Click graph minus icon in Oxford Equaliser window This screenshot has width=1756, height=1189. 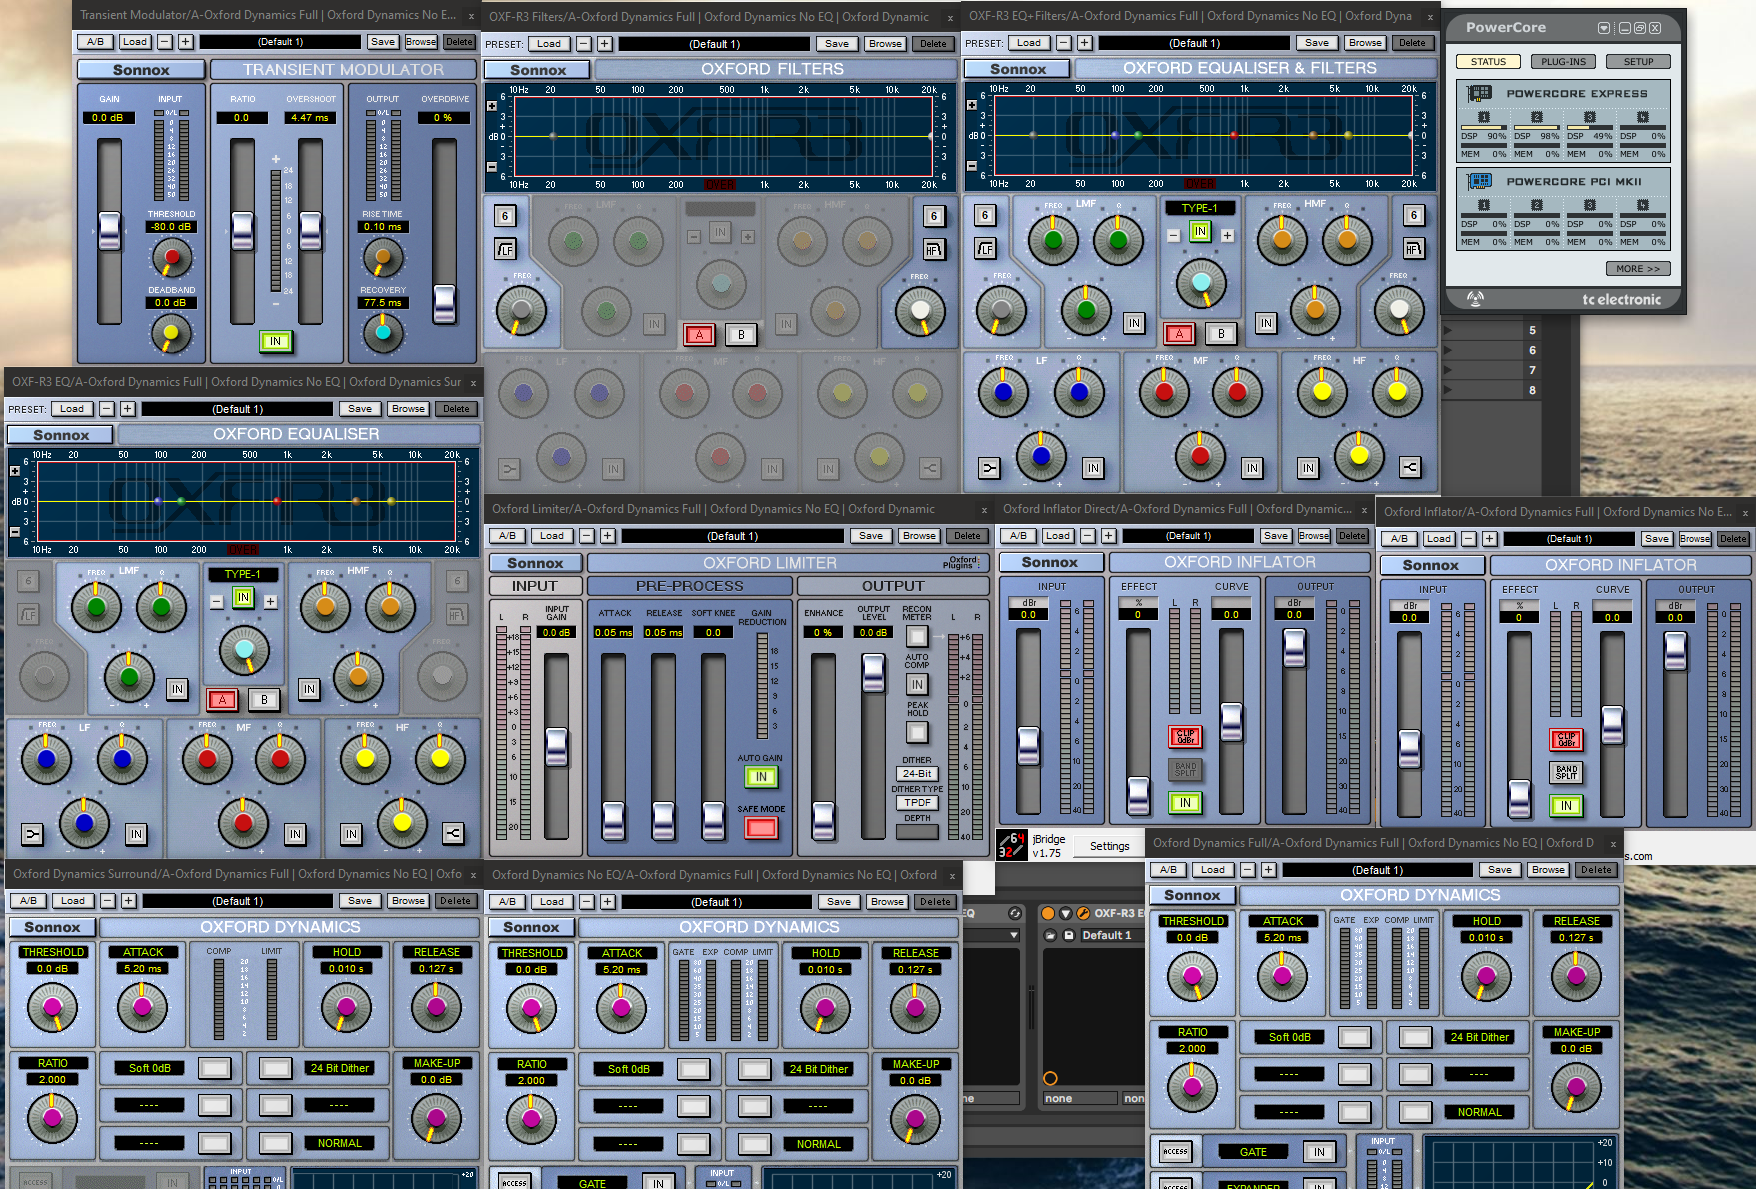tap(14, 532)
